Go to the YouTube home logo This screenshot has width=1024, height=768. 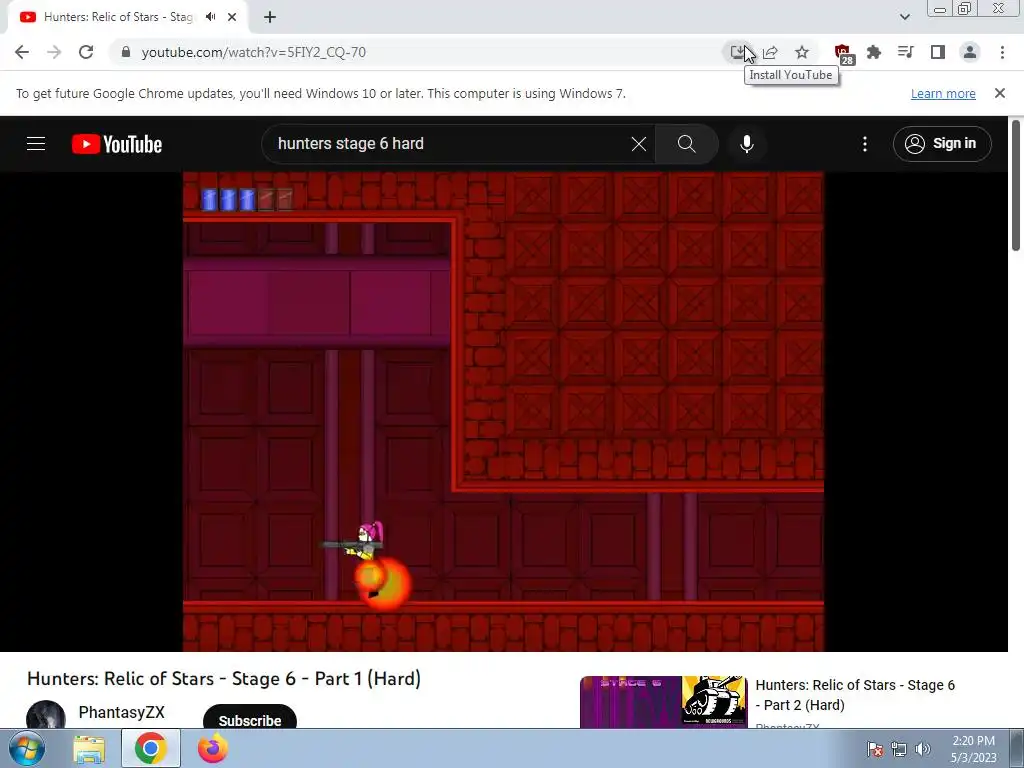tap(117, 144)
